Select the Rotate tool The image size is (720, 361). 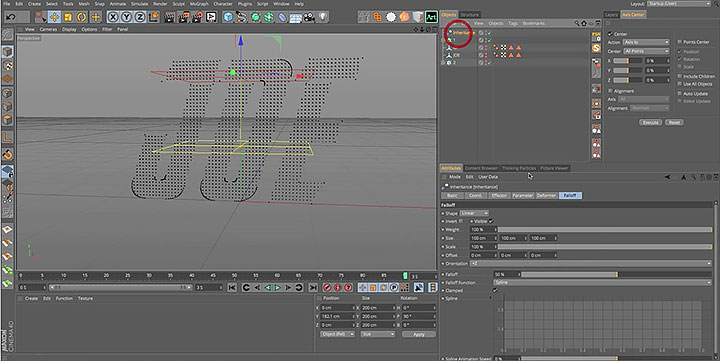pyautogui.click(x=82, y=17)
